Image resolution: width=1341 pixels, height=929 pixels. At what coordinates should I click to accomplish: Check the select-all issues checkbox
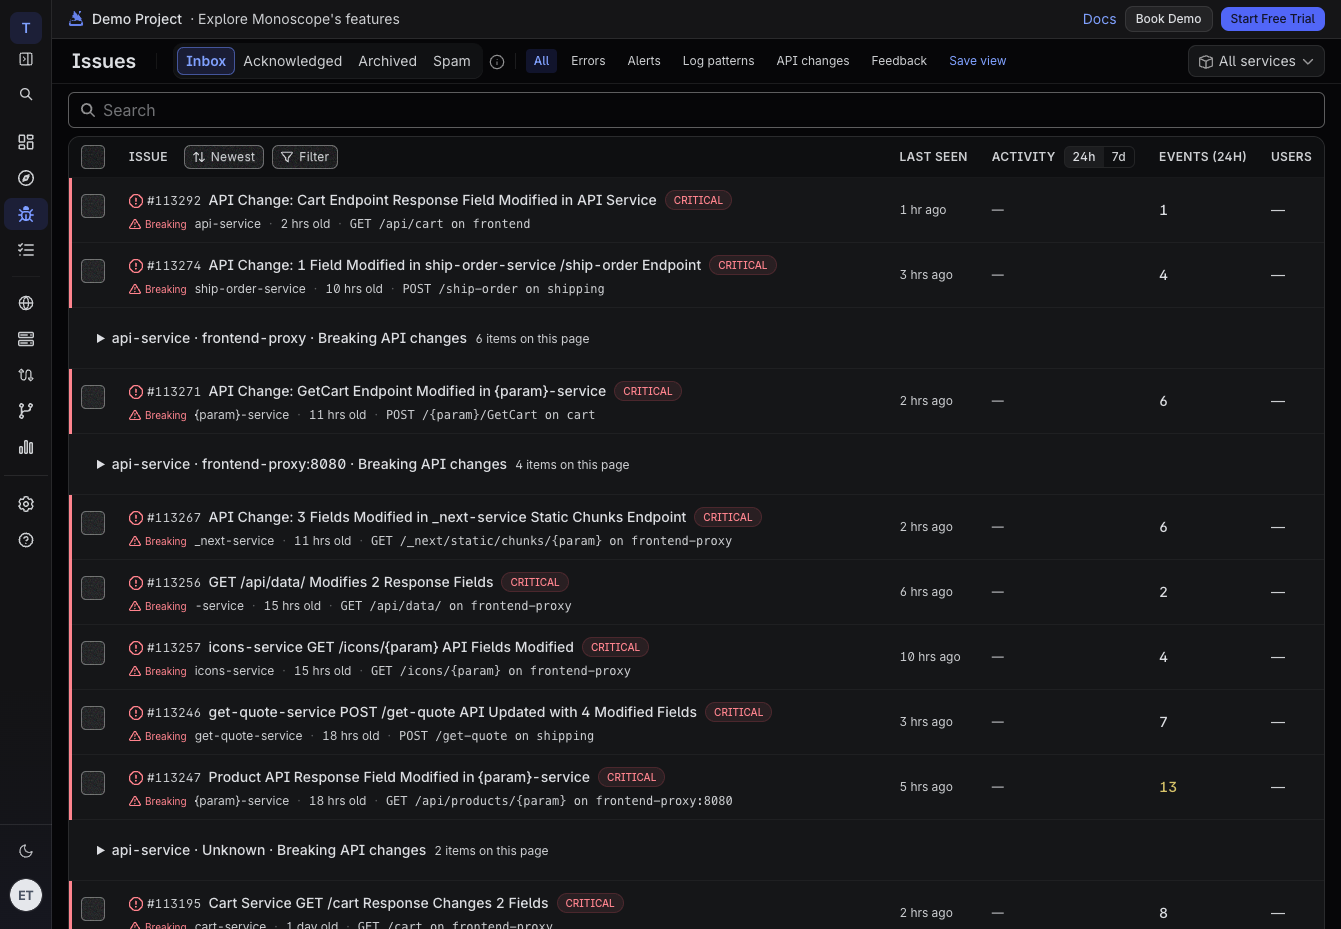click(93, 157)
